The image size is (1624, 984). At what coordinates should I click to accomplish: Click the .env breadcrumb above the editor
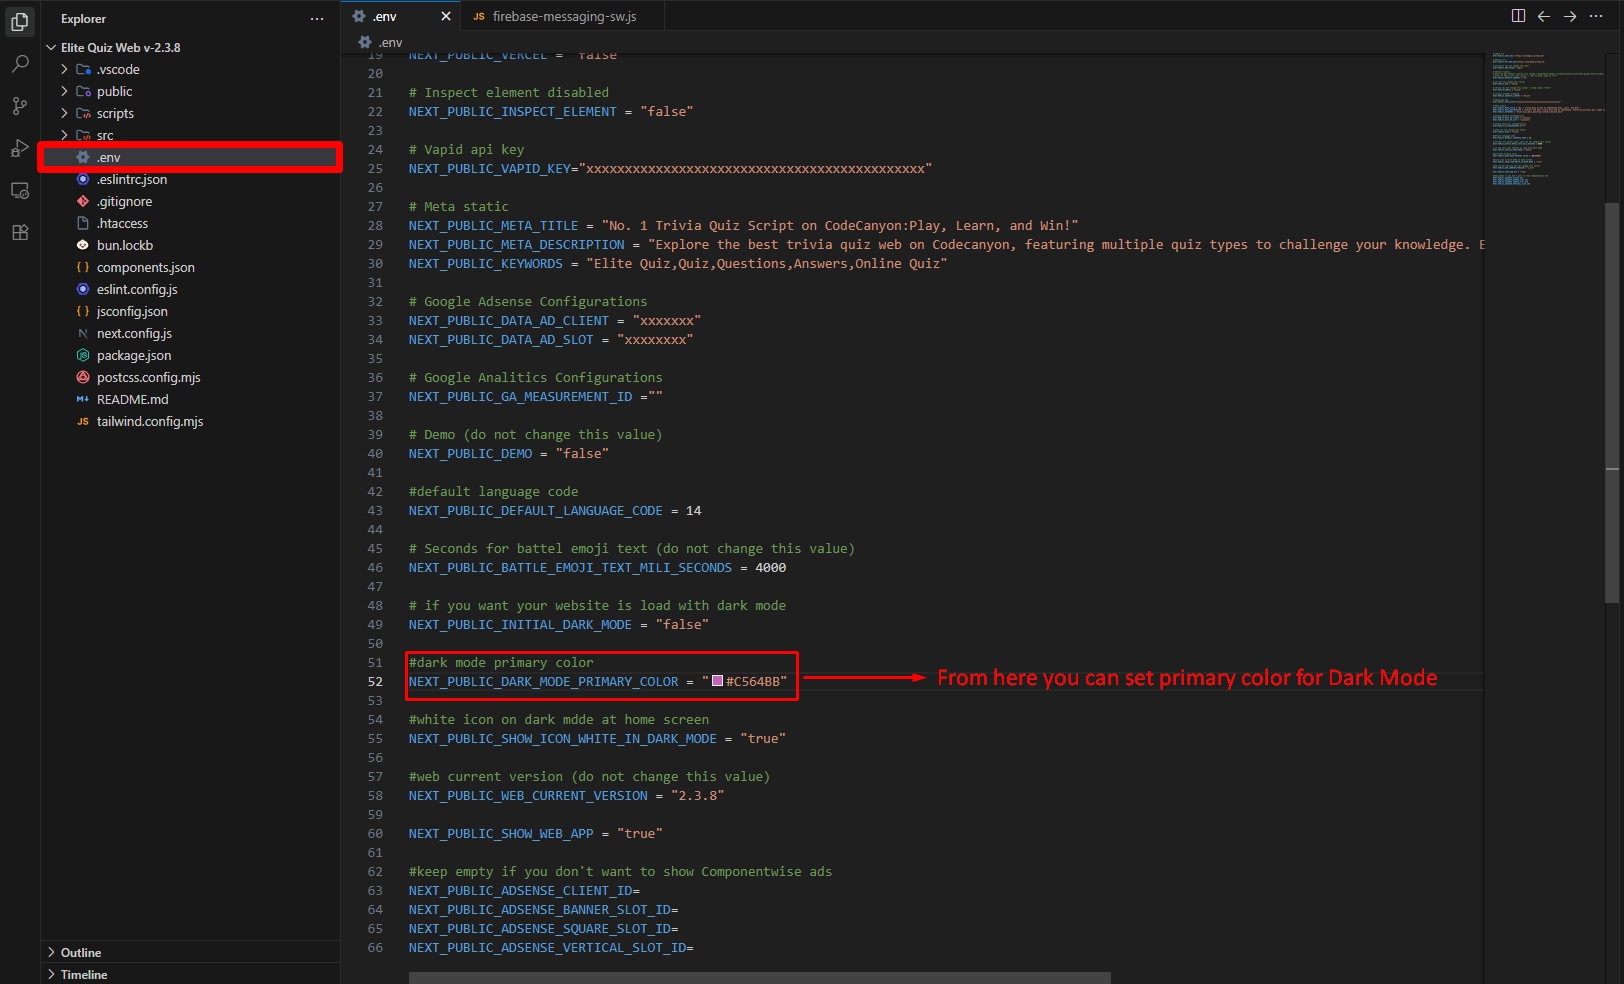[x=387, y=42]
